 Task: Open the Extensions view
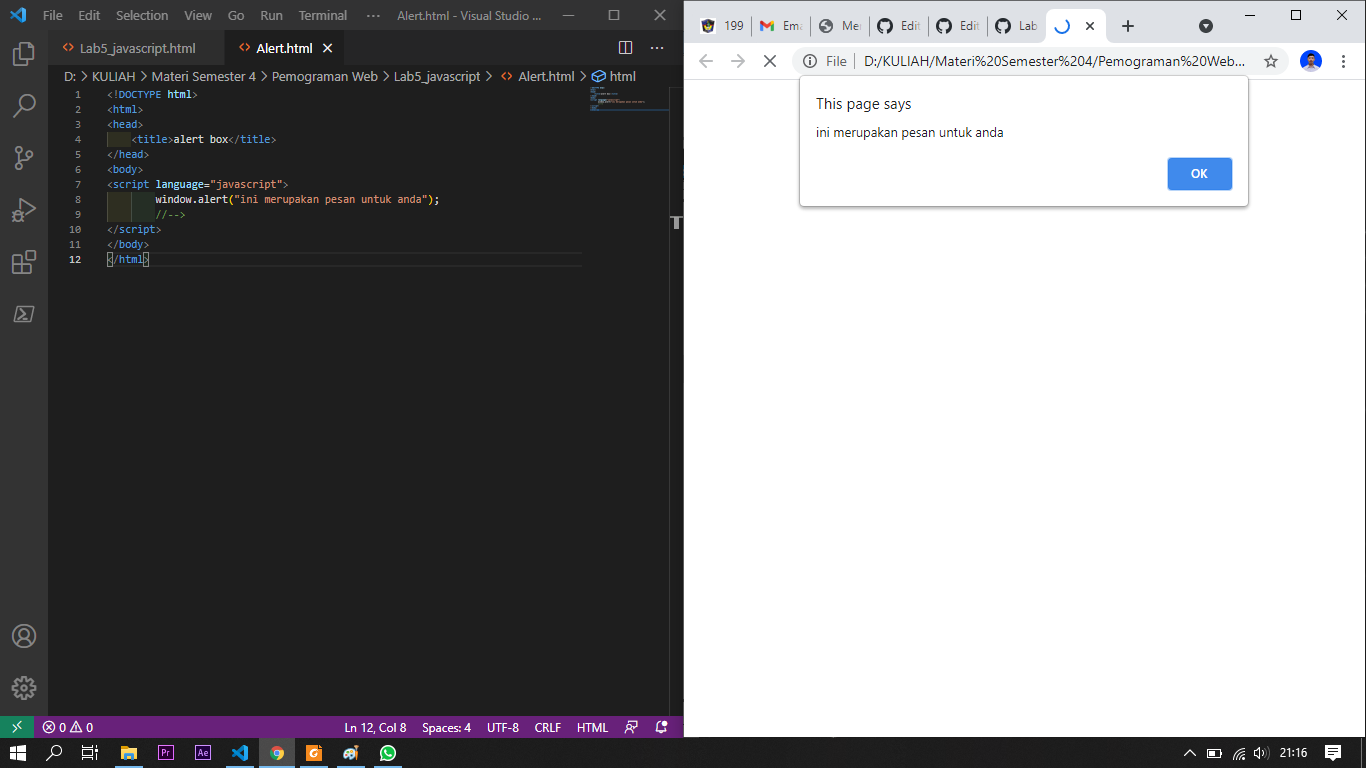(24, 262)
